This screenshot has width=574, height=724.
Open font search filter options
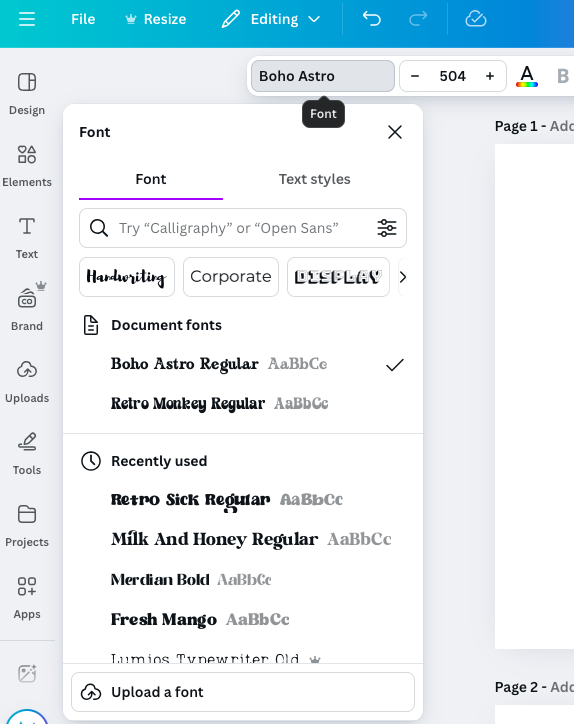pos(387,228)
